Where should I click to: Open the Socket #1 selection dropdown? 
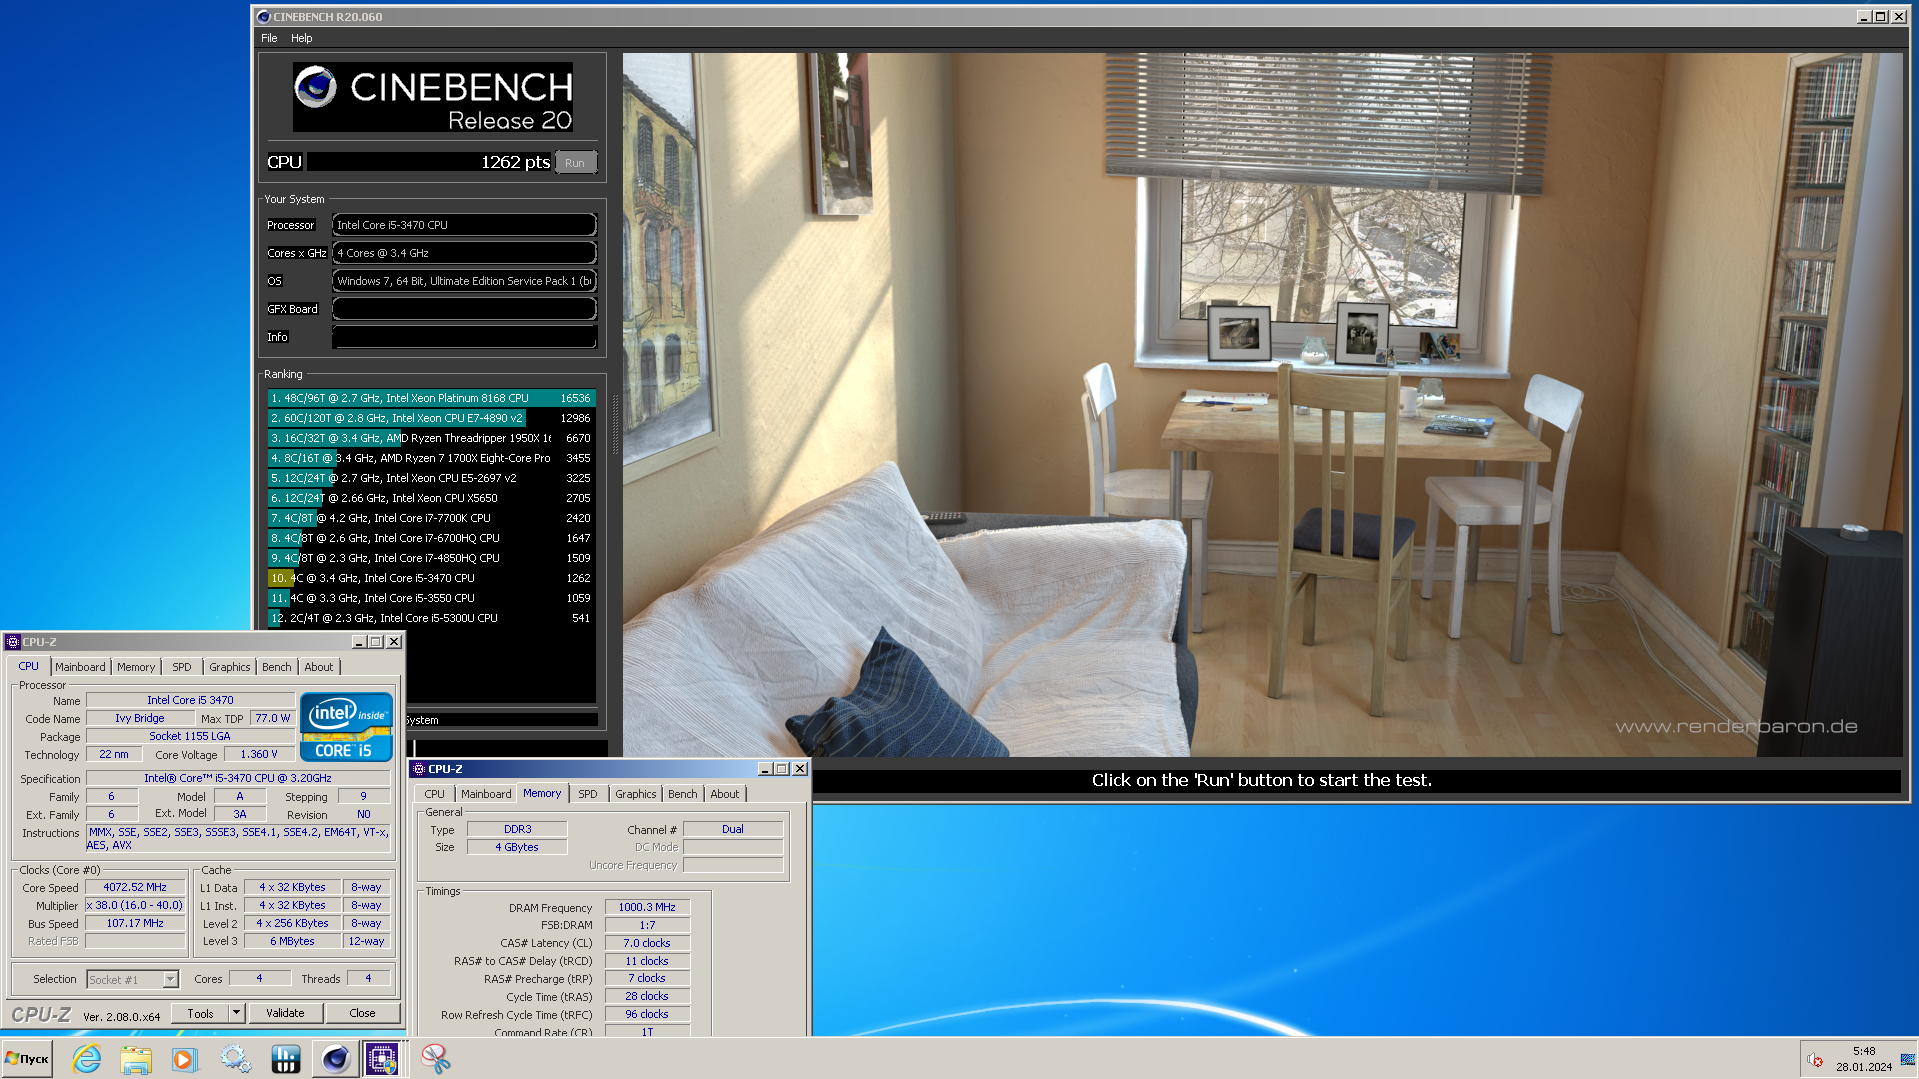tap(132, 980)
